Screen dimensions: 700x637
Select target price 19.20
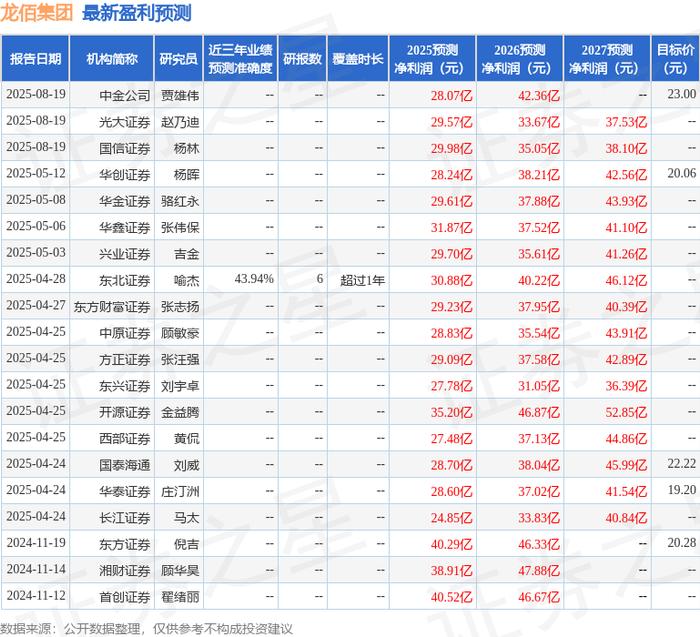(x=682, y=490)
